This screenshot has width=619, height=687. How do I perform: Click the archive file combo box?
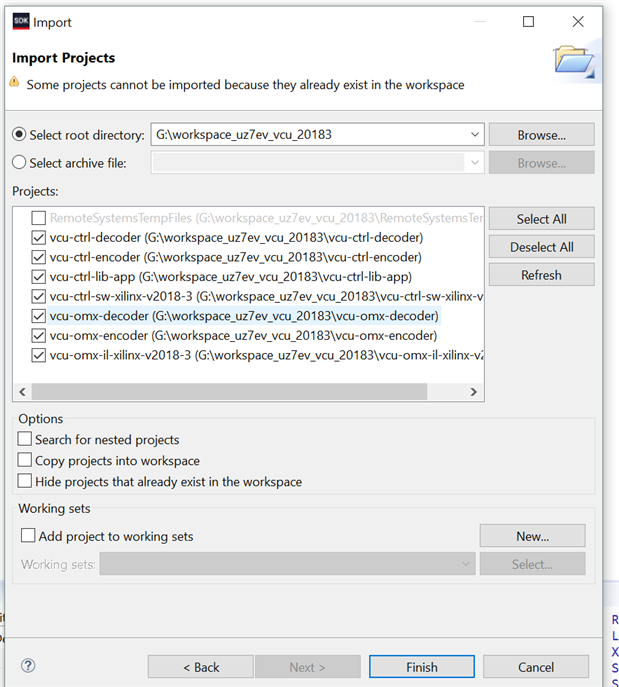click(317, 163)
